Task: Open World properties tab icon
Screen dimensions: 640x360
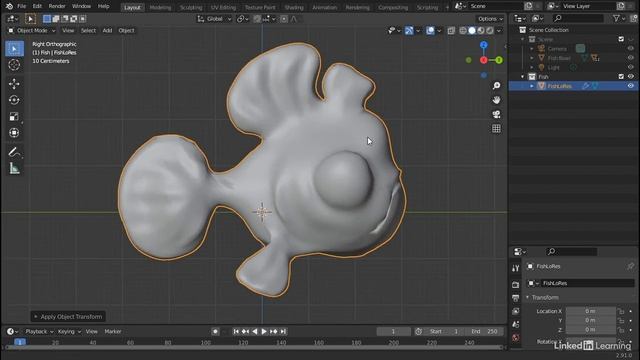Action: pyautogui.click(x=516, y=338)
